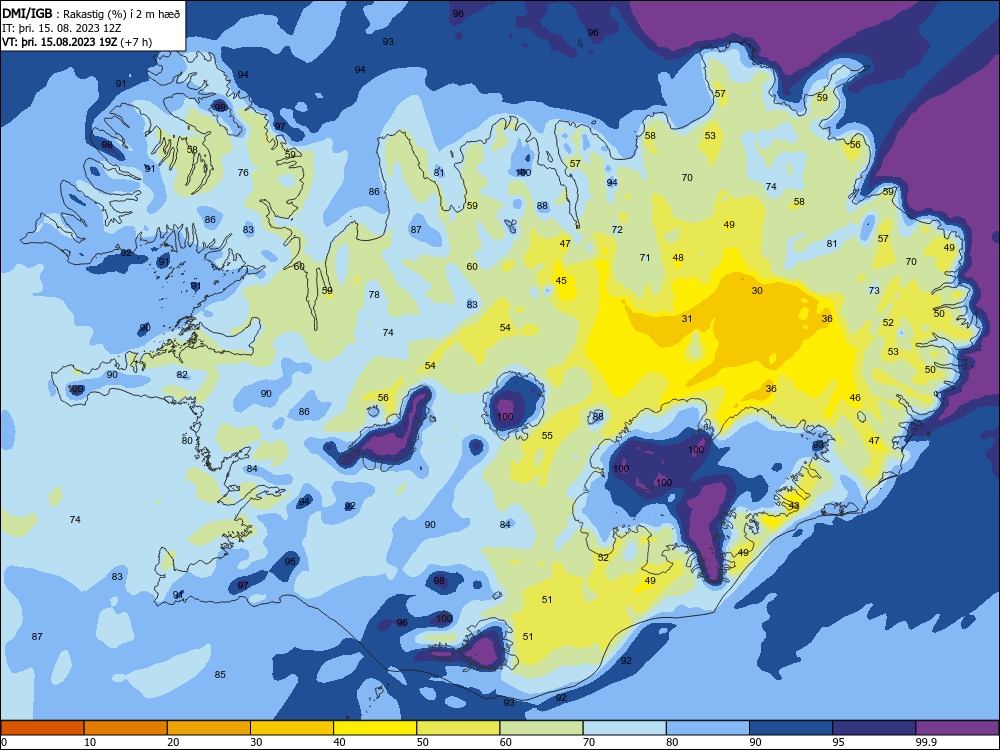This screenshot has width=1000, height=750.
Task: Click the map value 48
Action: (678, 258)
